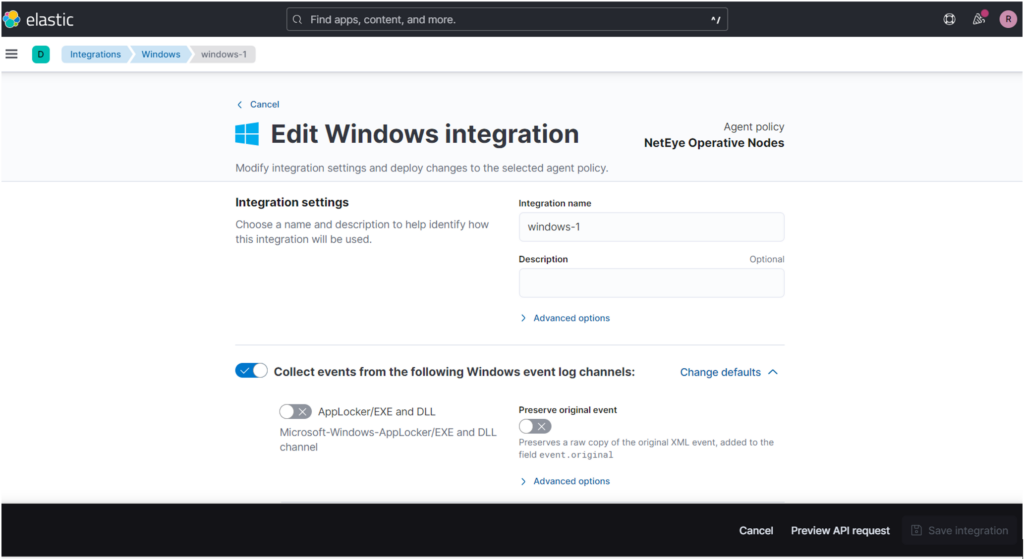
Task: Open the hamburger navigation menu
Action: pyautogui.click(x=12, y=54)
